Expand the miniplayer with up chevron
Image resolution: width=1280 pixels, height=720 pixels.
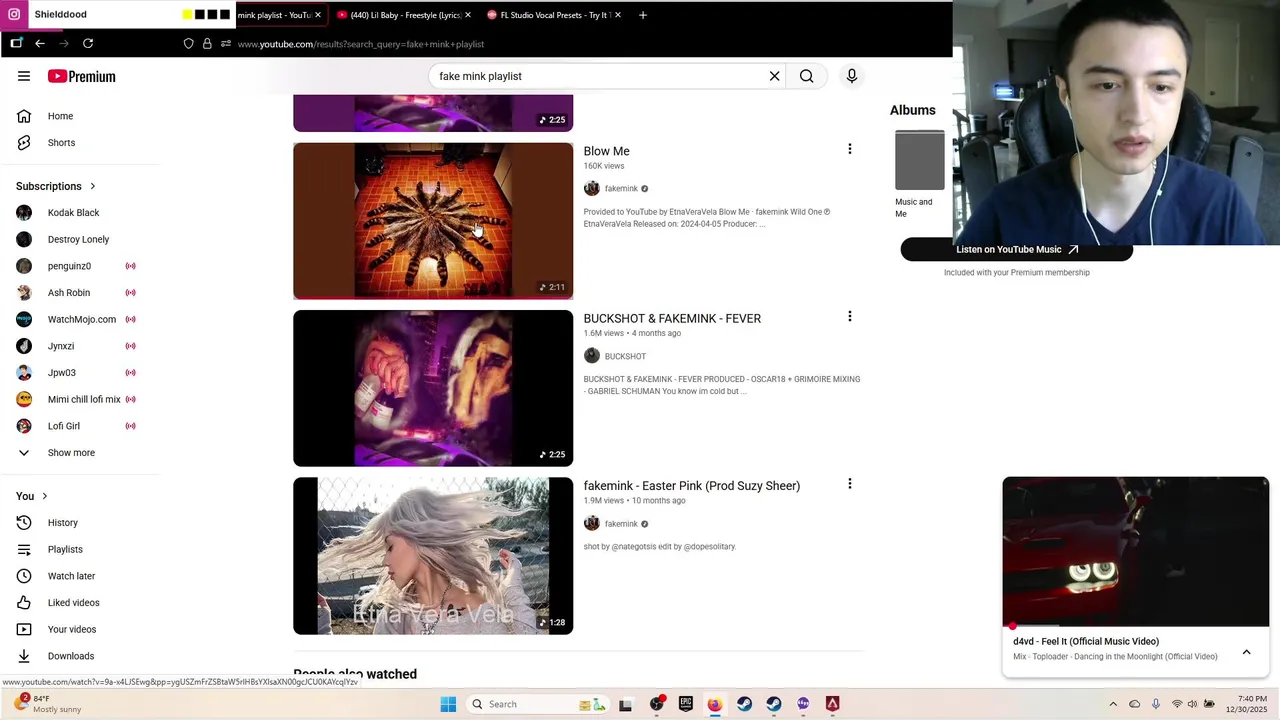pos(1246,652)
